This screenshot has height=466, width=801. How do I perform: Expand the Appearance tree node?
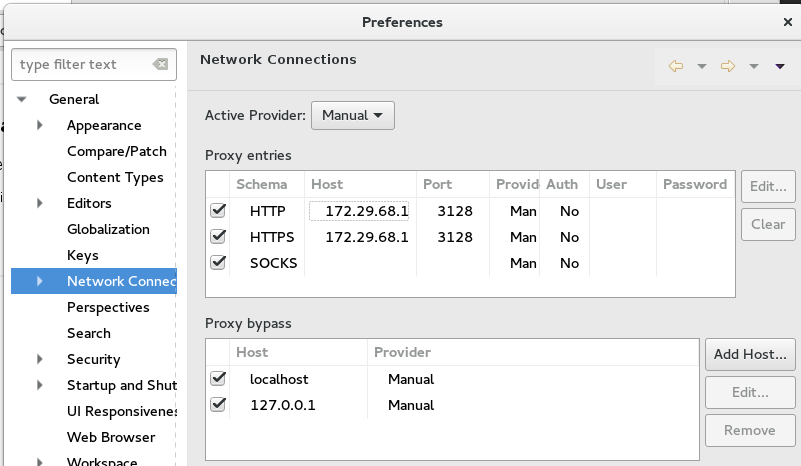click(x=39, y=125)
